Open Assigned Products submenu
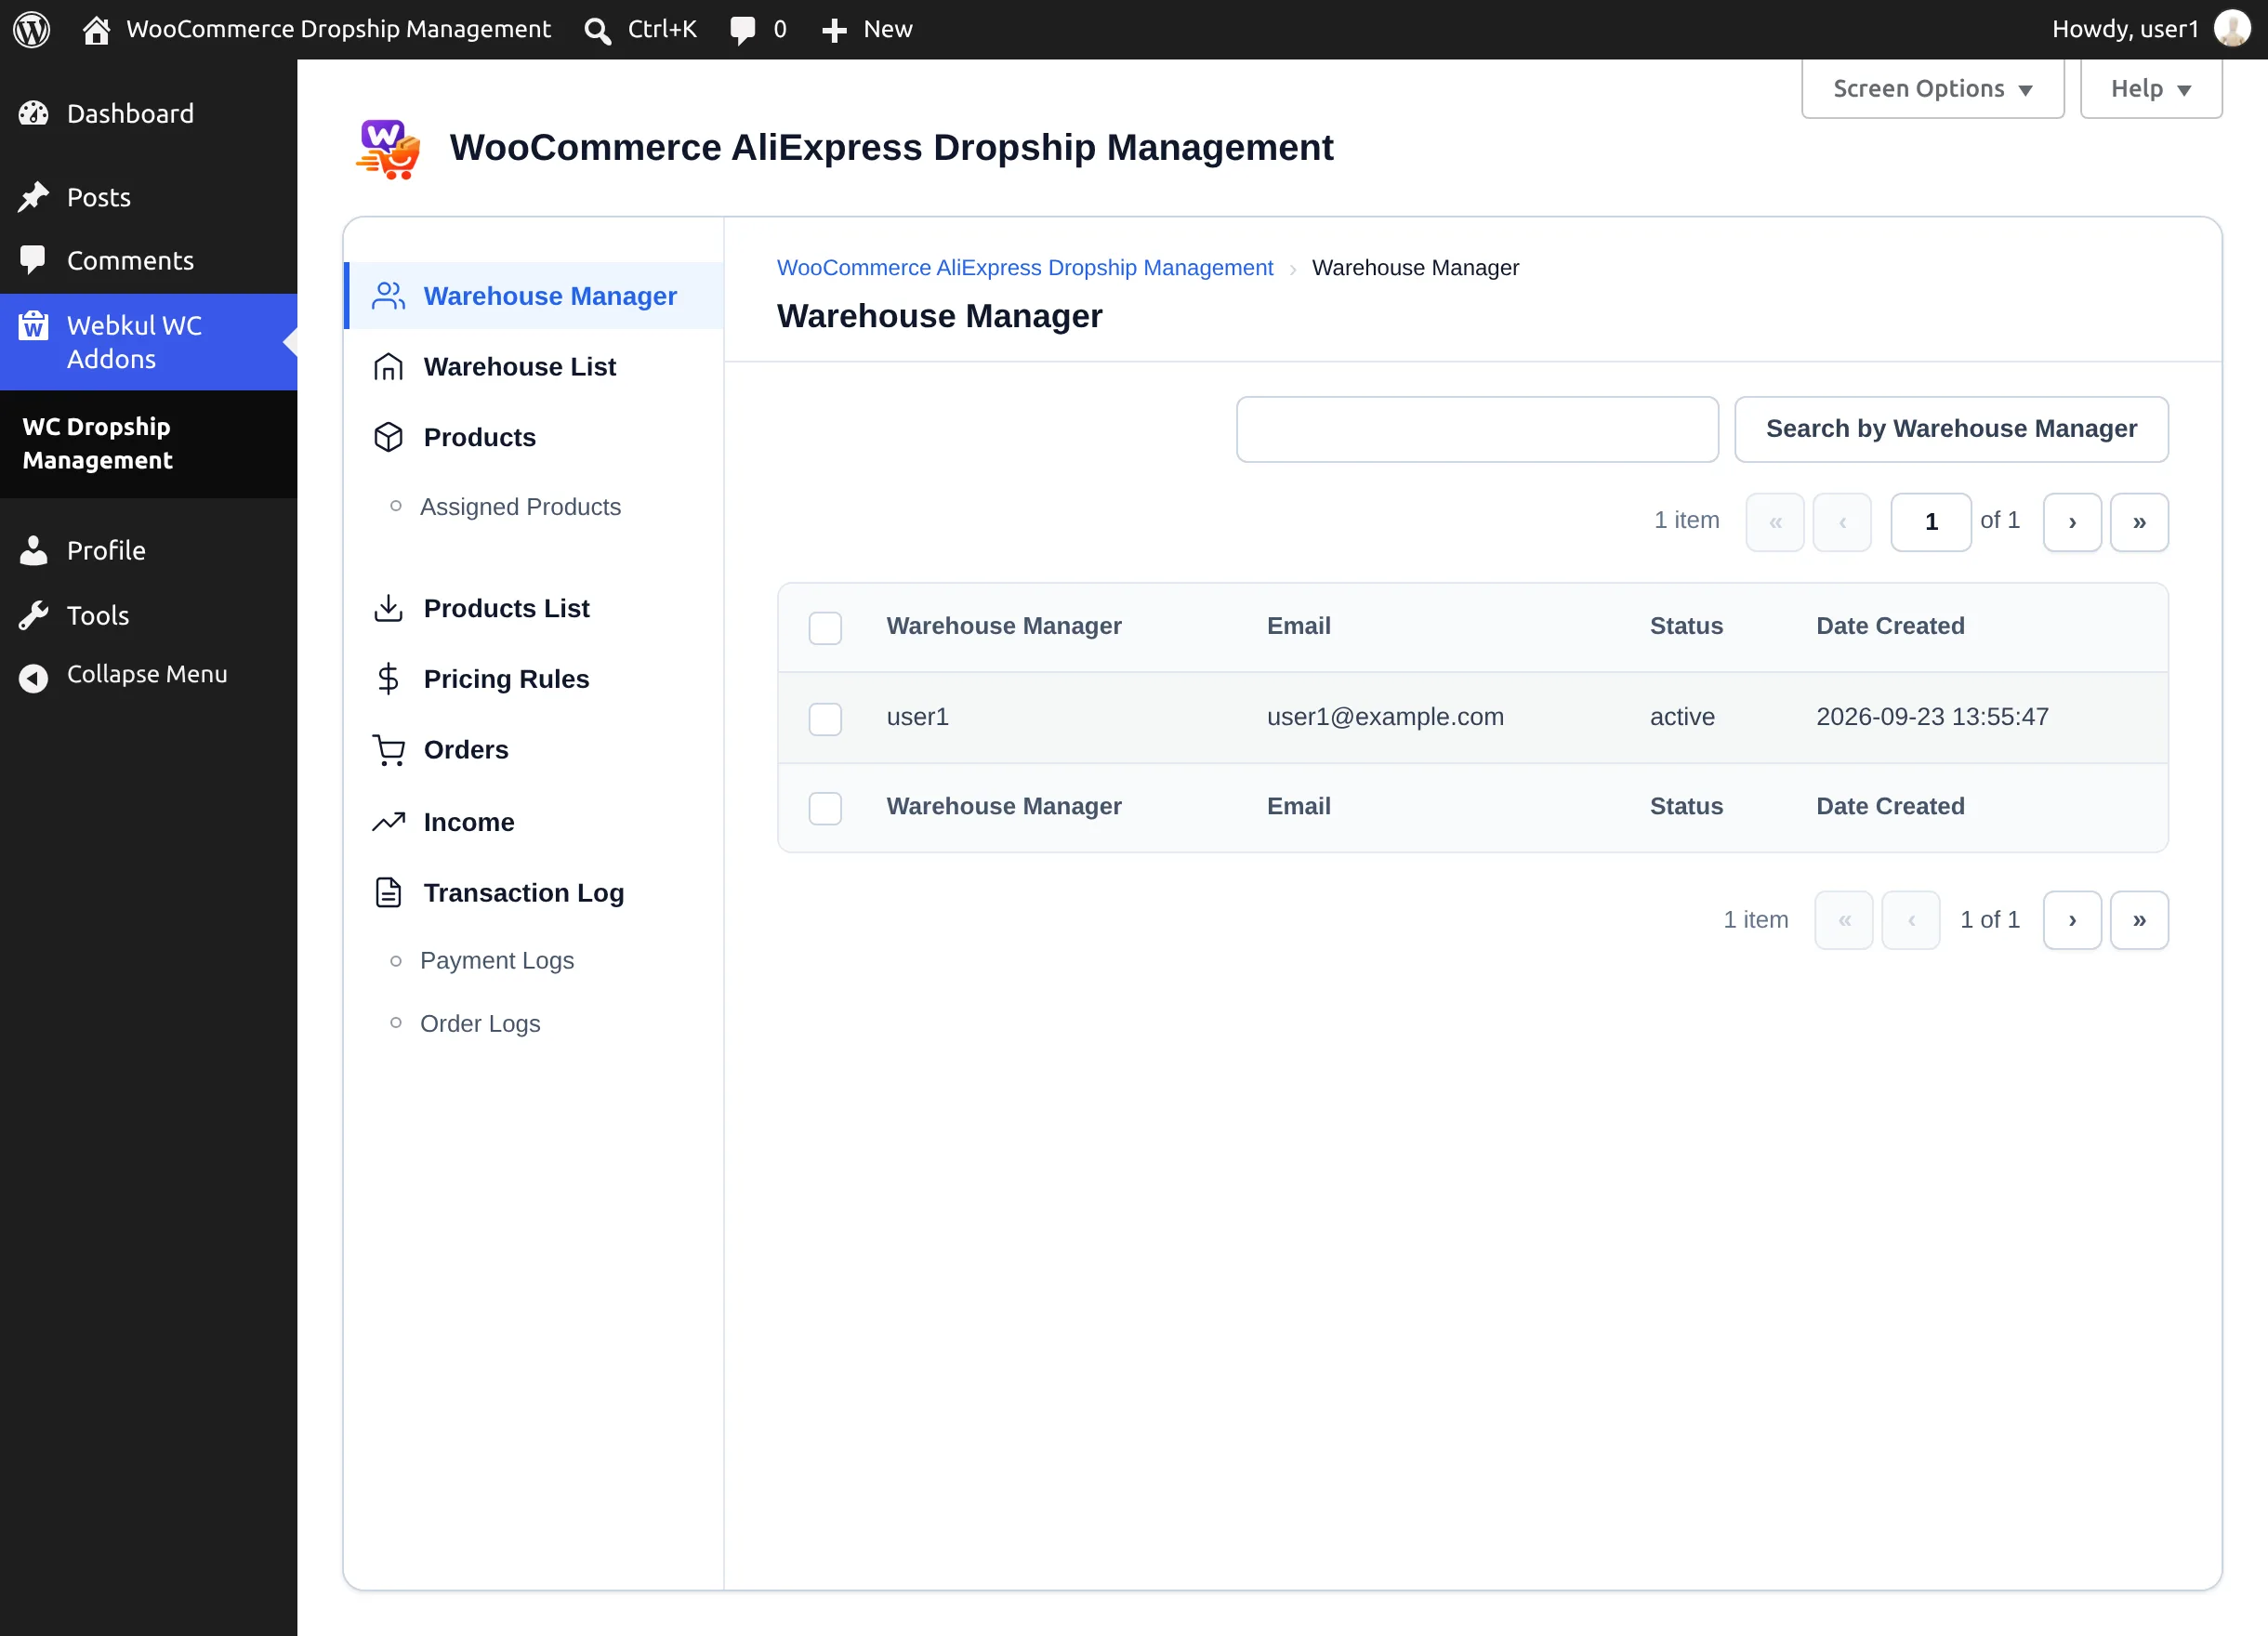Screen dimensions: 2268x1636 [520, 507]
